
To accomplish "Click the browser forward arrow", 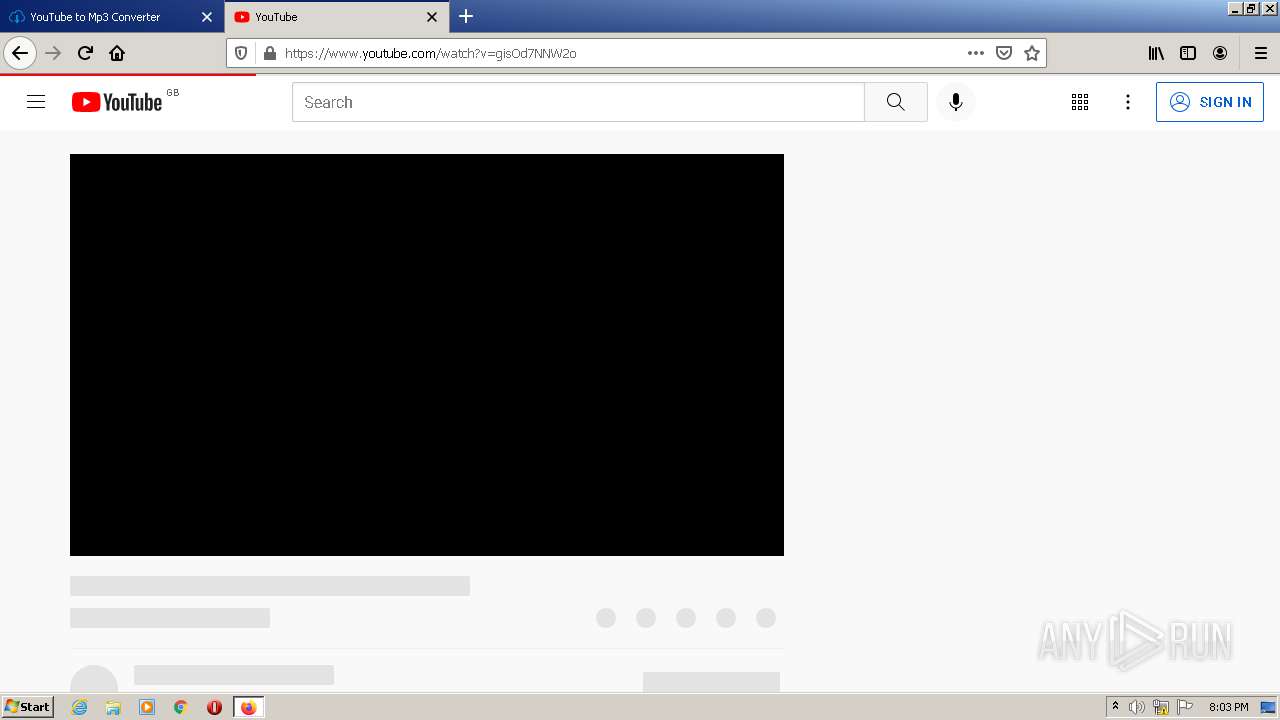I will [x=54, y=53].
